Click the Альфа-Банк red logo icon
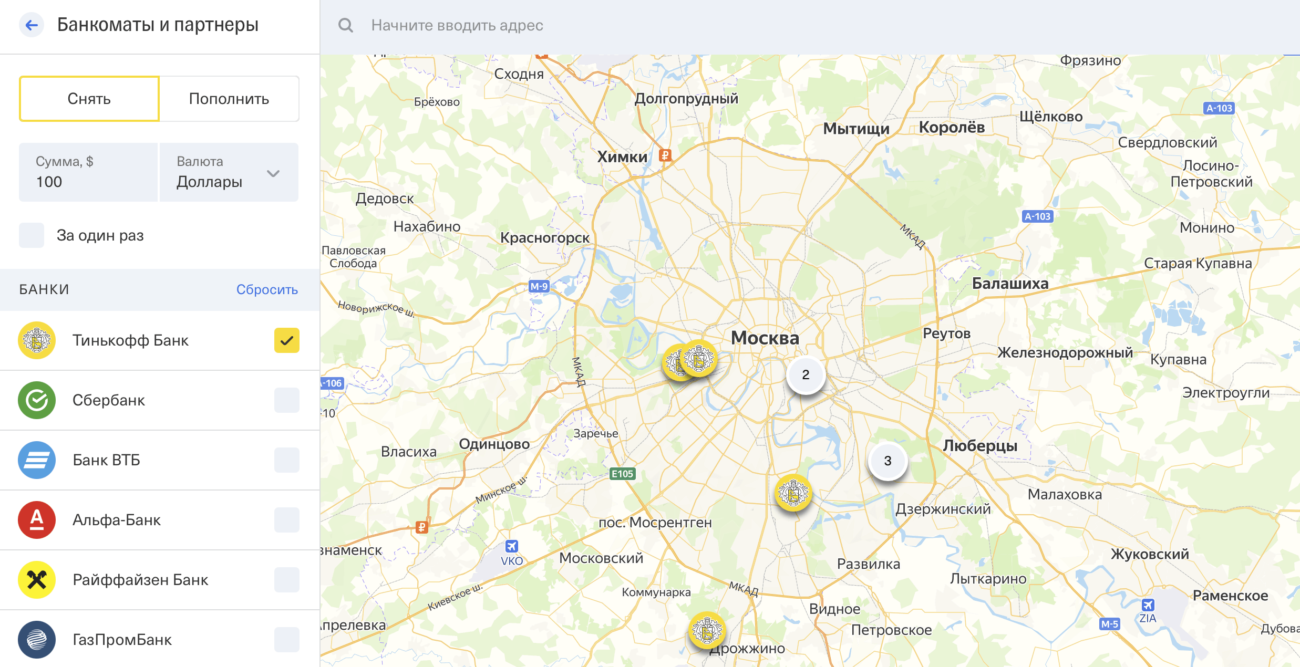 point(37,520)
